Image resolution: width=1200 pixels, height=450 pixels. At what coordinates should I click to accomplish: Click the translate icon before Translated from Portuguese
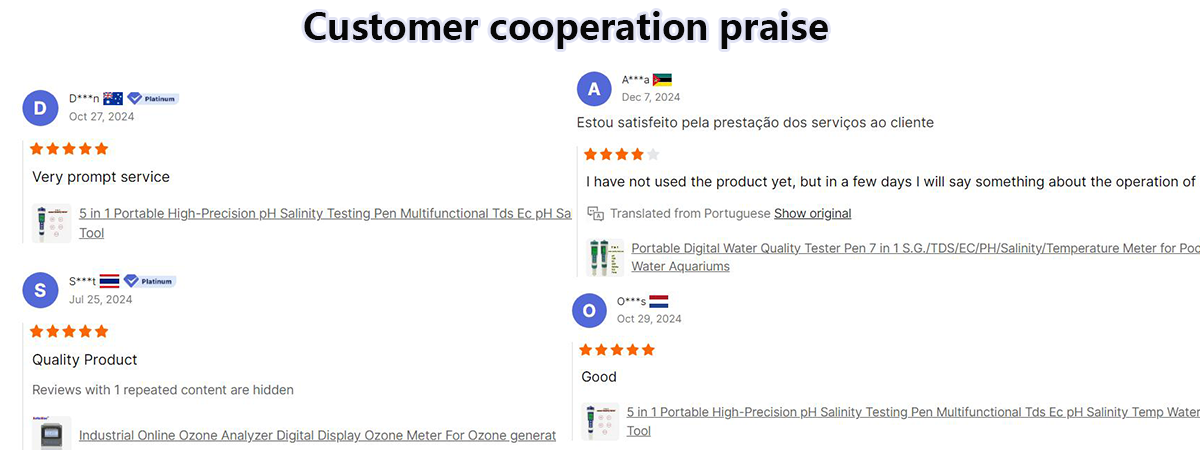[595, 213]
